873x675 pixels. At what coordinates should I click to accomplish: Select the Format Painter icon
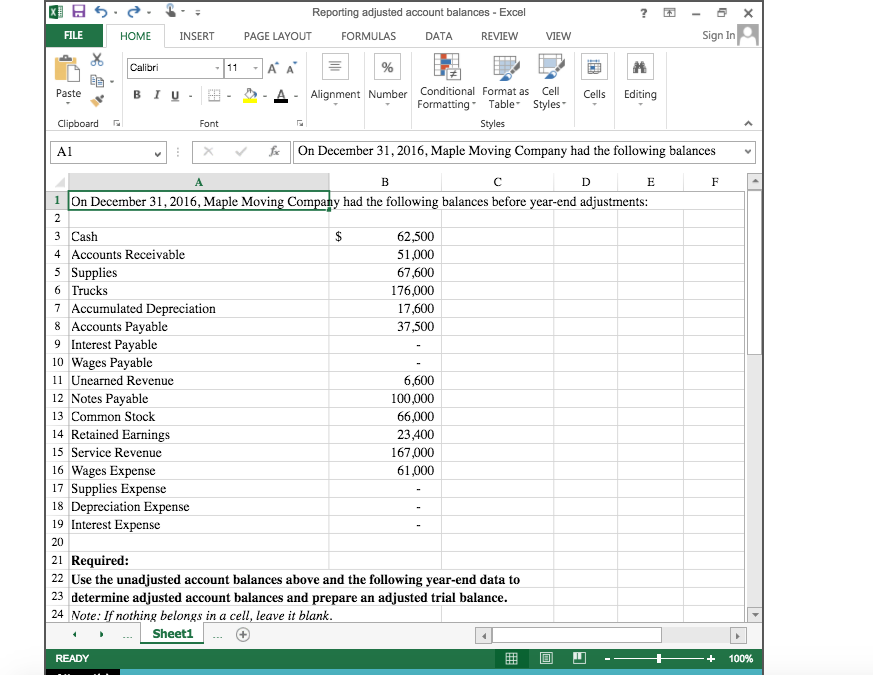tap(97, 99)
